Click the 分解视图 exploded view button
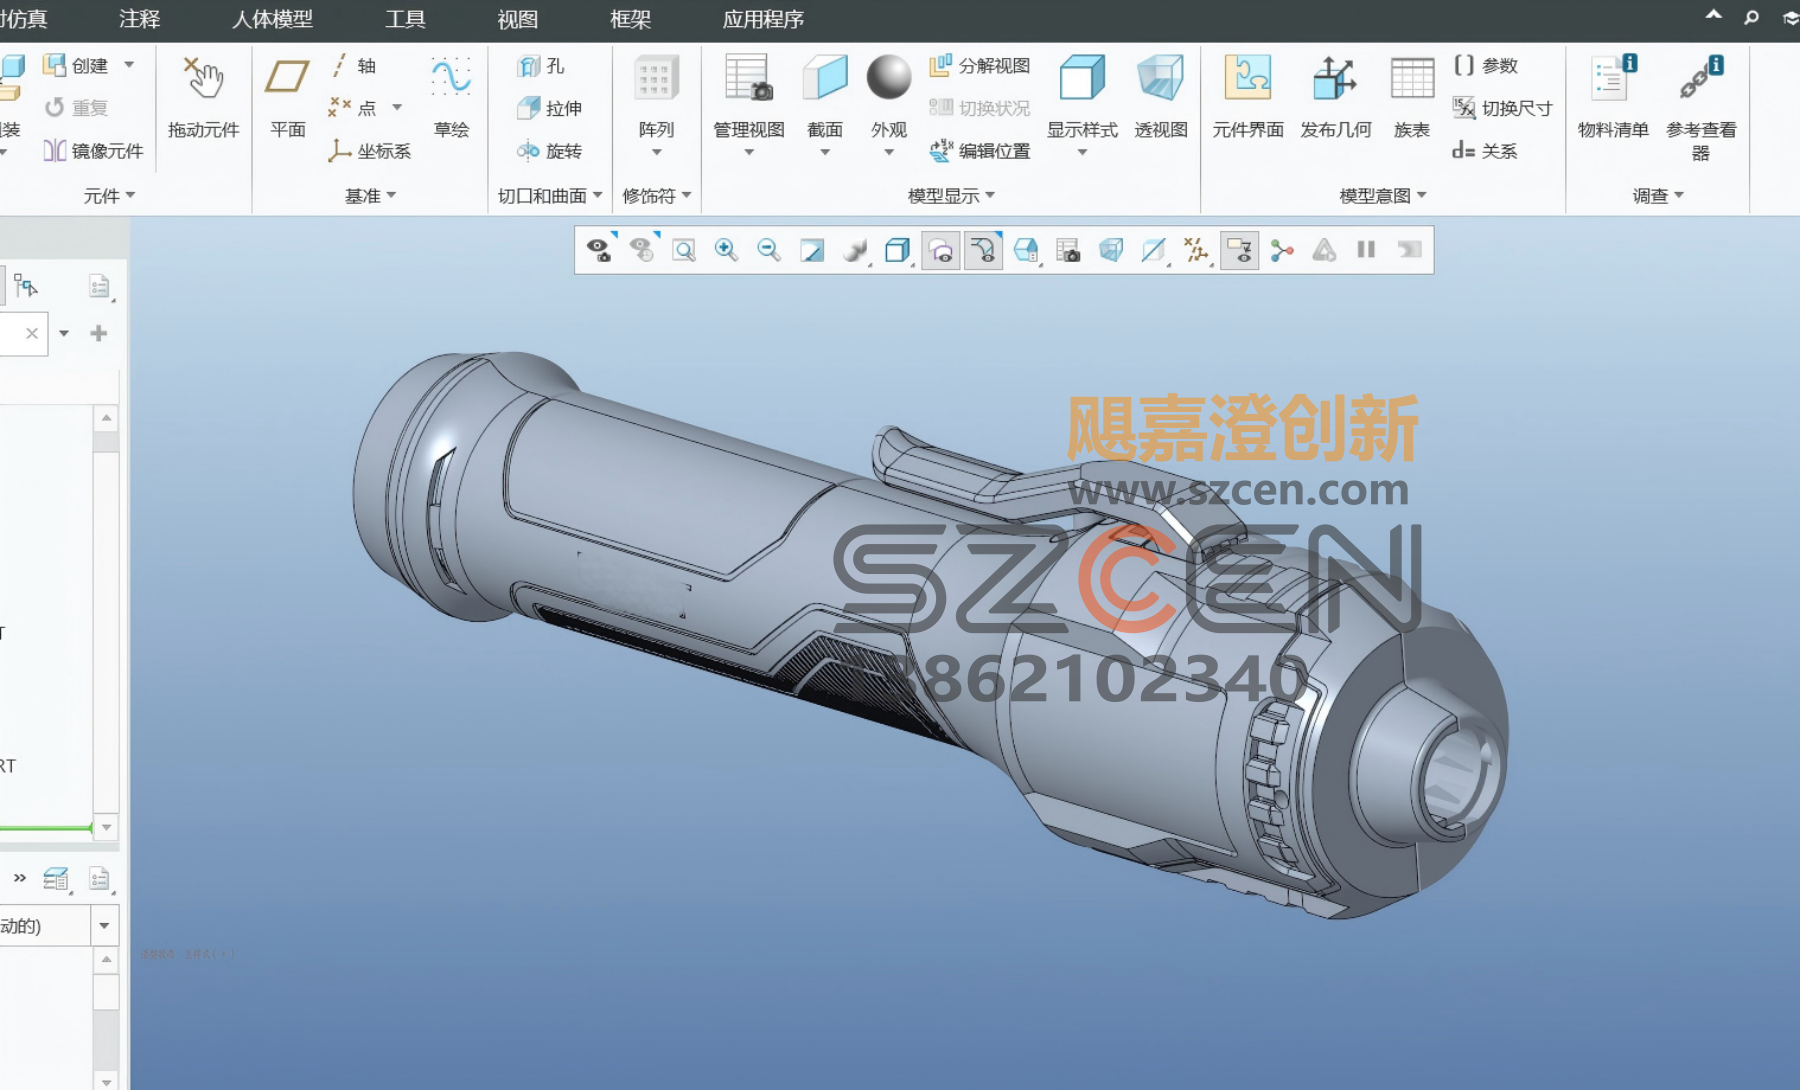The height and width of the screenshot is (1090, 1800). (980, 65)
